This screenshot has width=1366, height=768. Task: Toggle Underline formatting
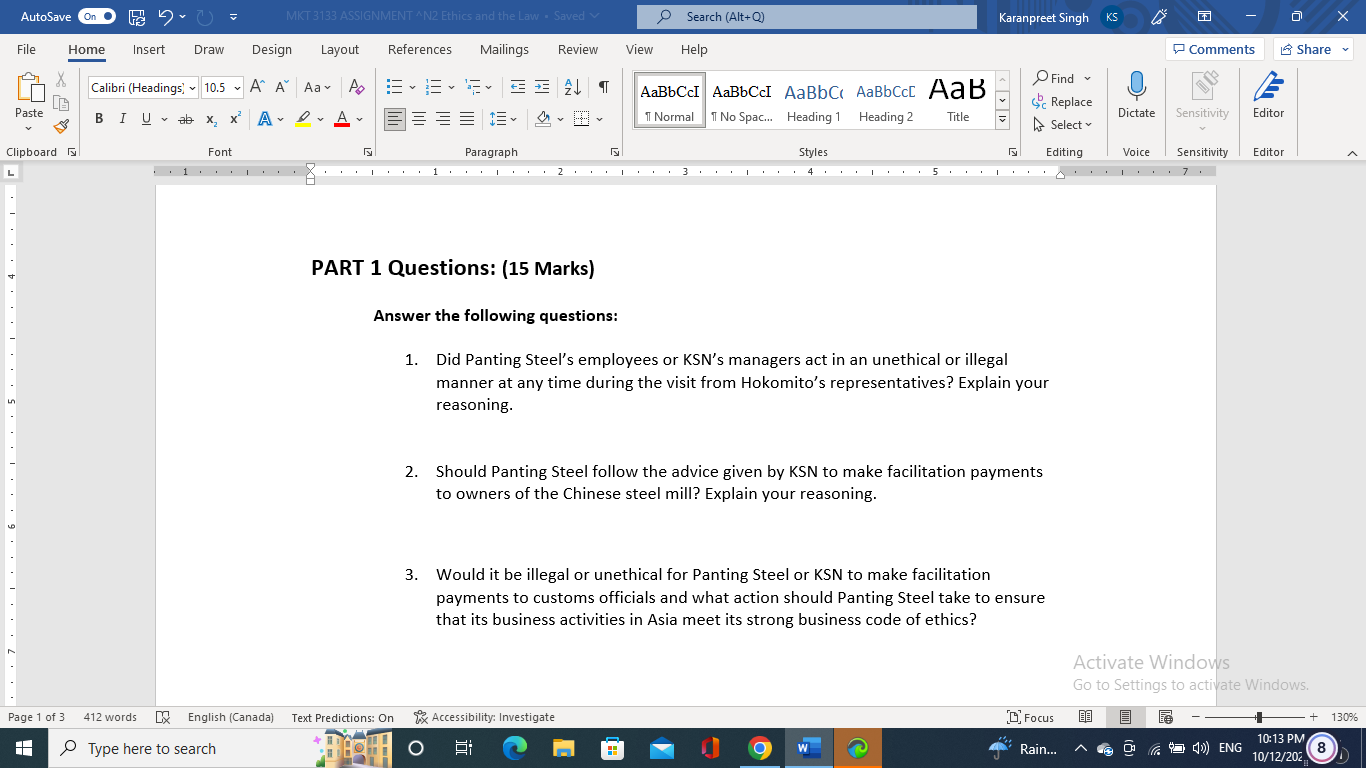click(146, 119)
